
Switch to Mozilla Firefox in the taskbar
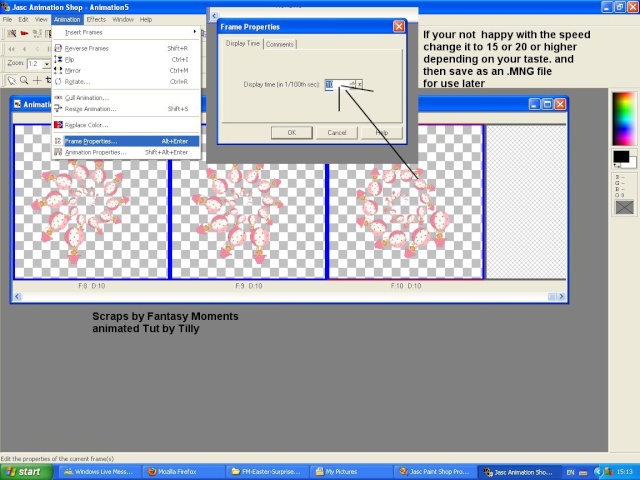click(184, 472)
